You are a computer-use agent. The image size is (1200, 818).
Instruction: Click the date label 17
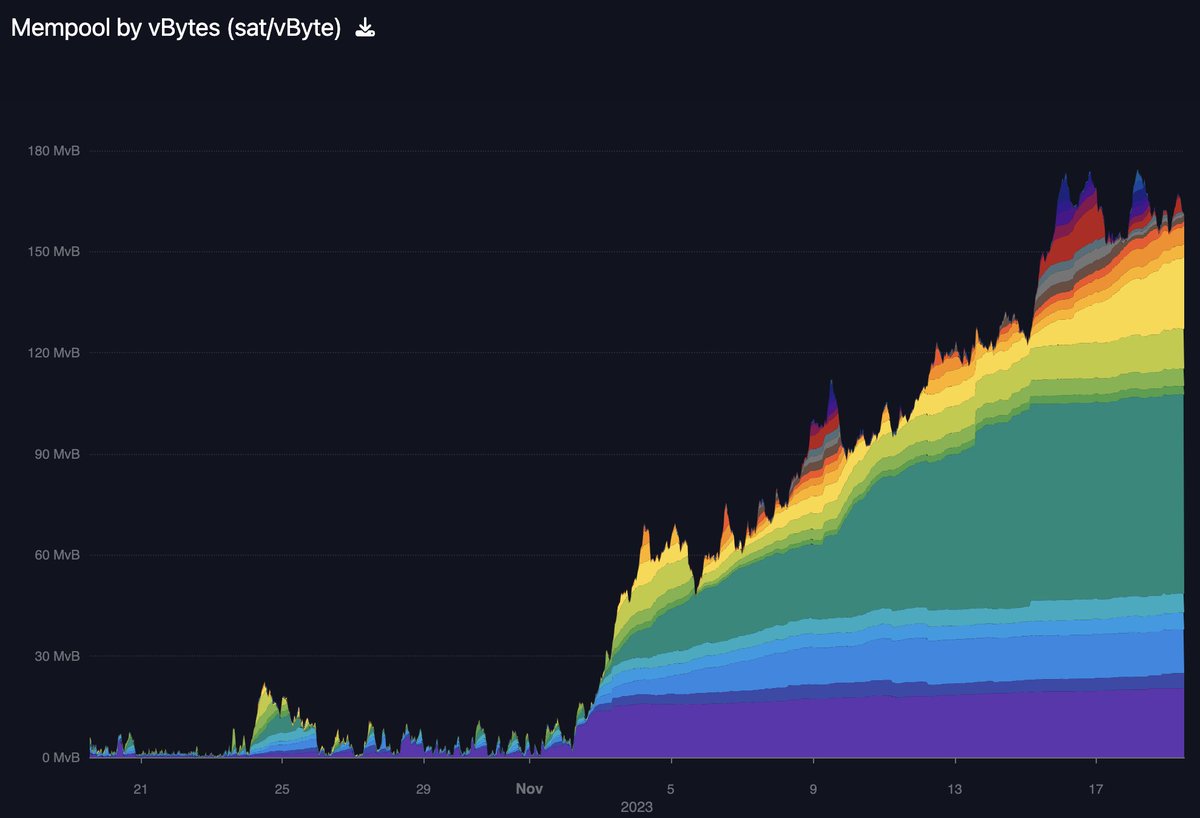(1096, 789)
